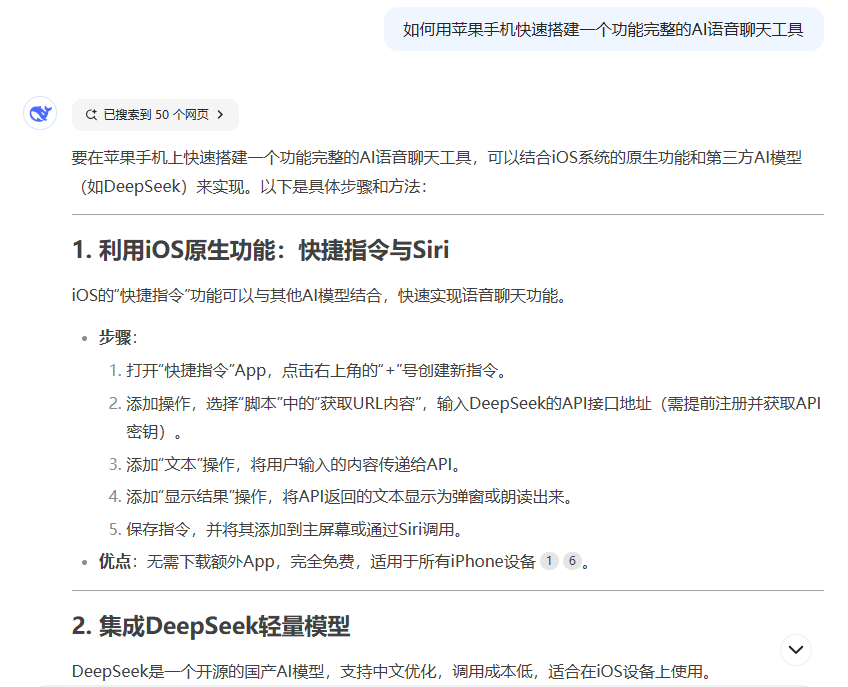Click the line DeepSeek是一个开源的国产AI模型
Viewport: 848px width, 687px height.
click(x=390, y=671)
